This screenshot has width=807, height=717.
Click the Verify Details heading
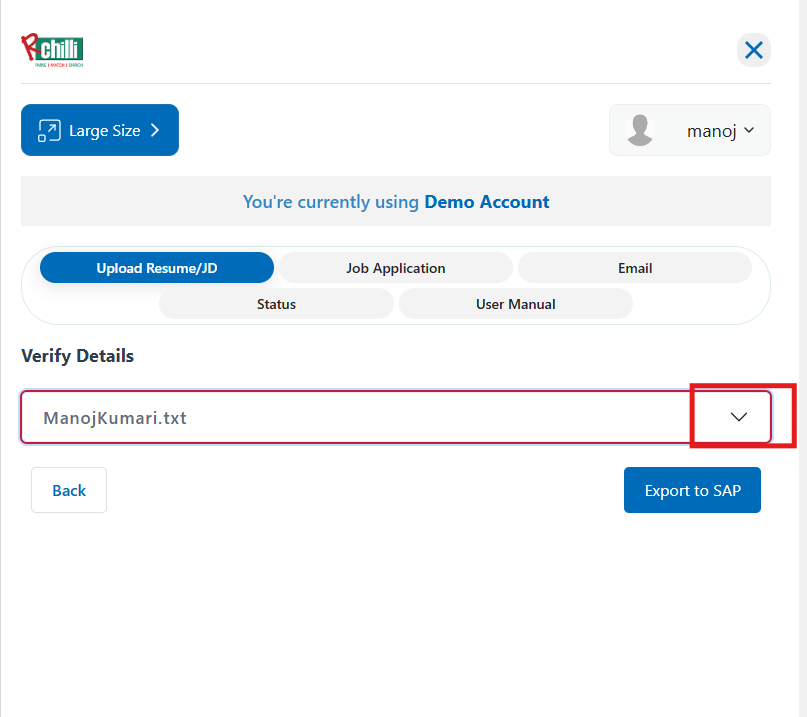coord(77,356)
